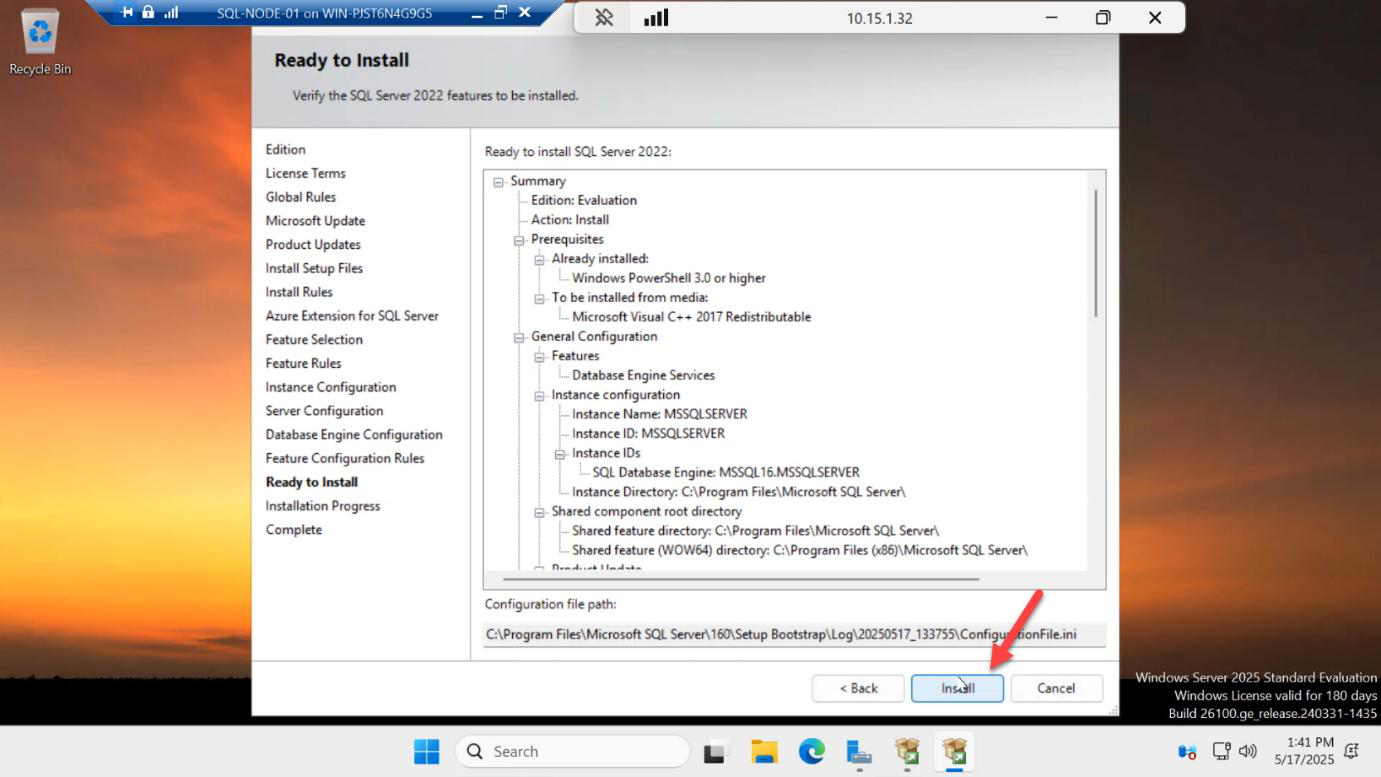The image size is (1381, 777).
Task: Click signal bars icon on 10.15.1.32 connection bar
Action: [656, 18]
